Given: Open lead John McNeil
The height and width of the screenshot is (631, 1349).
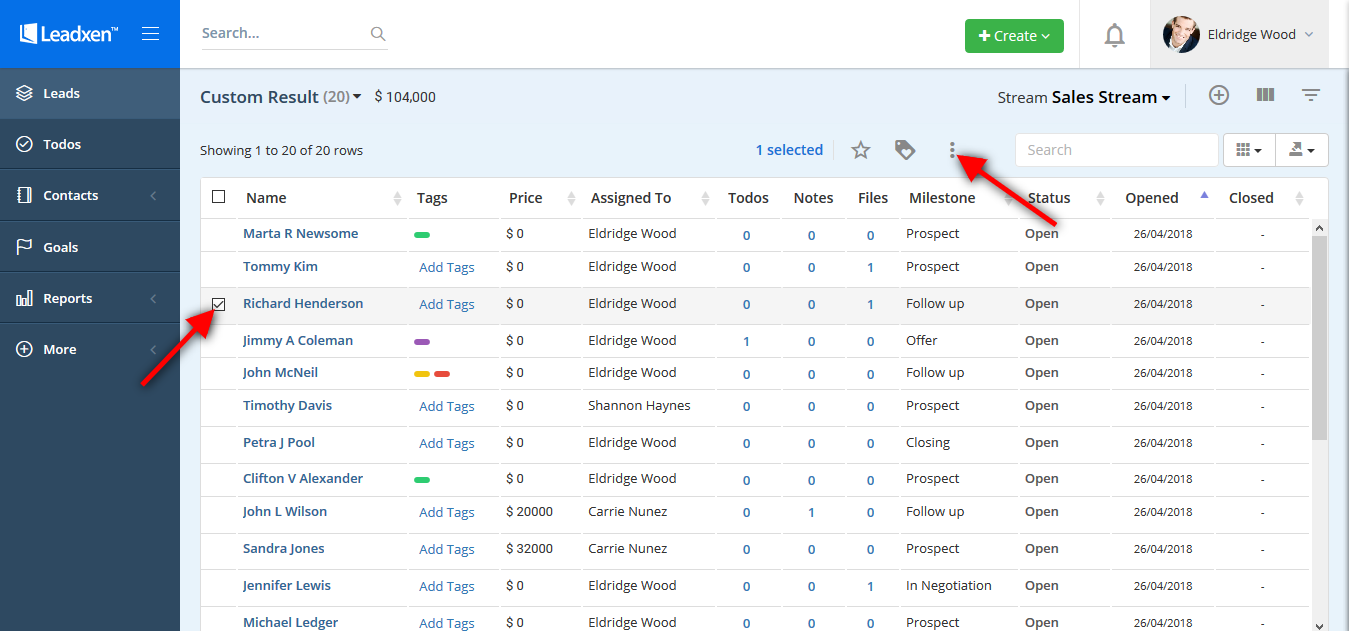Looking at the screenshot, I should point(280,372).
